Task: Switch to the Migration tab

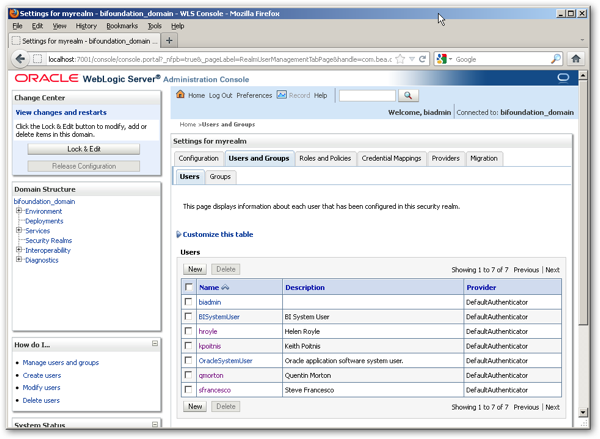Action: point(484,158)
